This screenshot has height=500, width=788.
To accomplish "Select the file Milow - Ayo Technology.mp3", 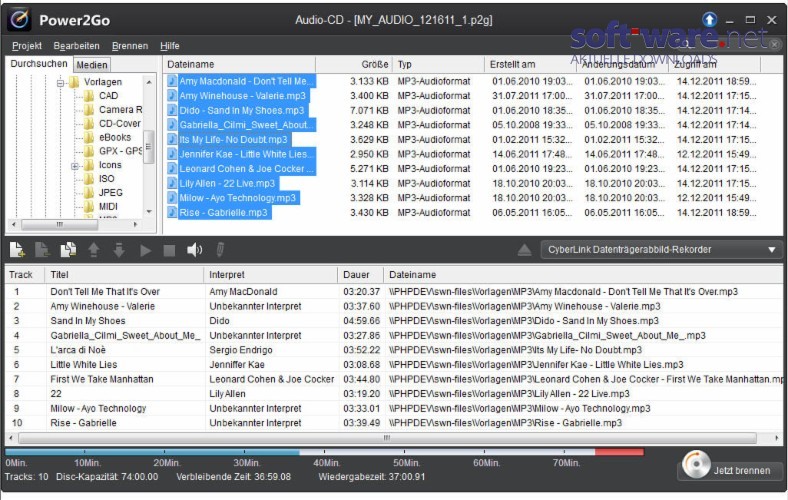I will 238,198.
